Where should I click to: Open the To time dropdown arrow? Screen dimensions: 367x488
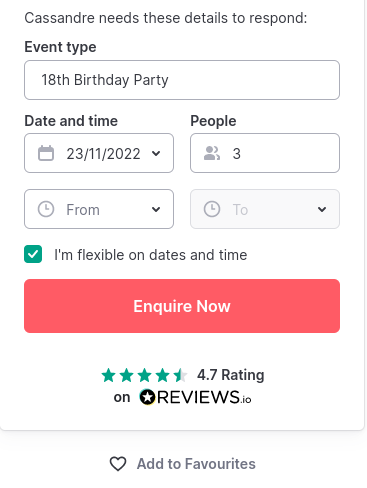(x=322, y=209)
